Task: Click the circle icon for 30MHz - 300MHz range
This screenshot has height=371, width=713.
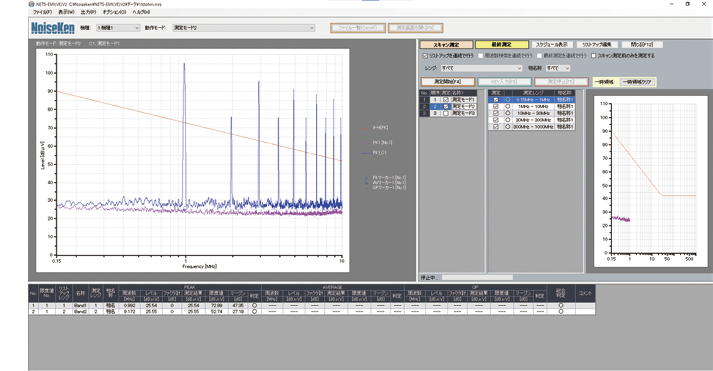Action: click(x=508, y=120)
